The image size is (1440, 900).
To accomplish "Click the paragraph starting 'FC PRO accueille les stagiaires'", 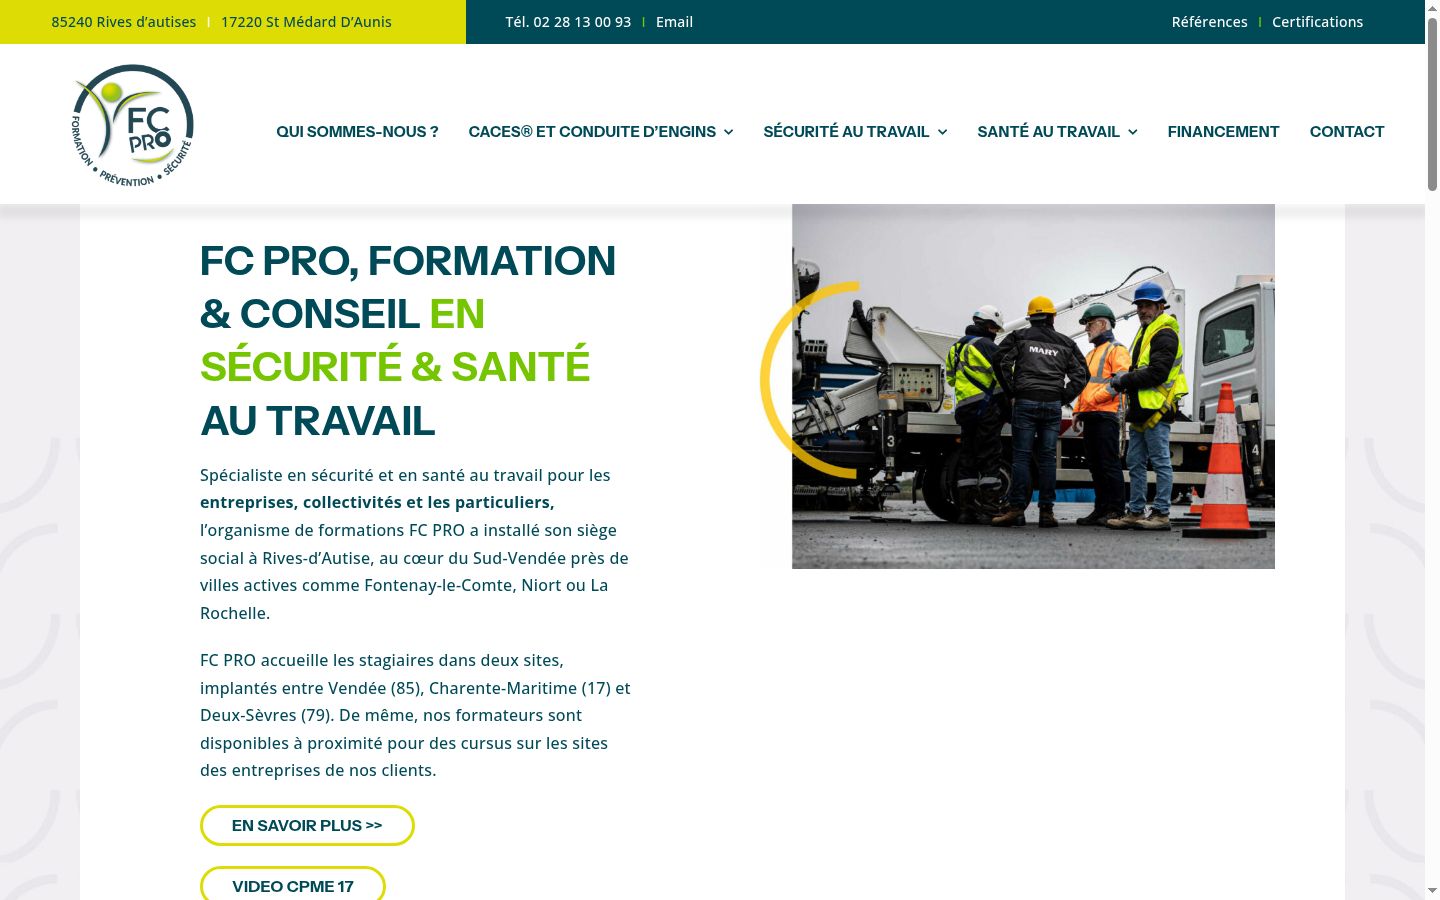I will [415, 715].
